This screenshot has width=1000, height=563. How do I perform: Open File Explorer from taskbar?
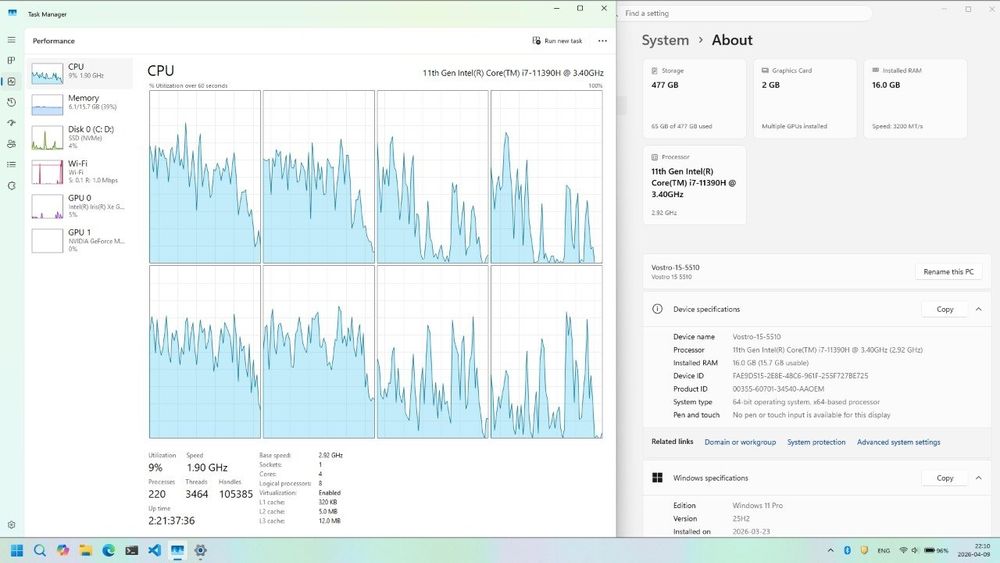click(x=85, y=550)
